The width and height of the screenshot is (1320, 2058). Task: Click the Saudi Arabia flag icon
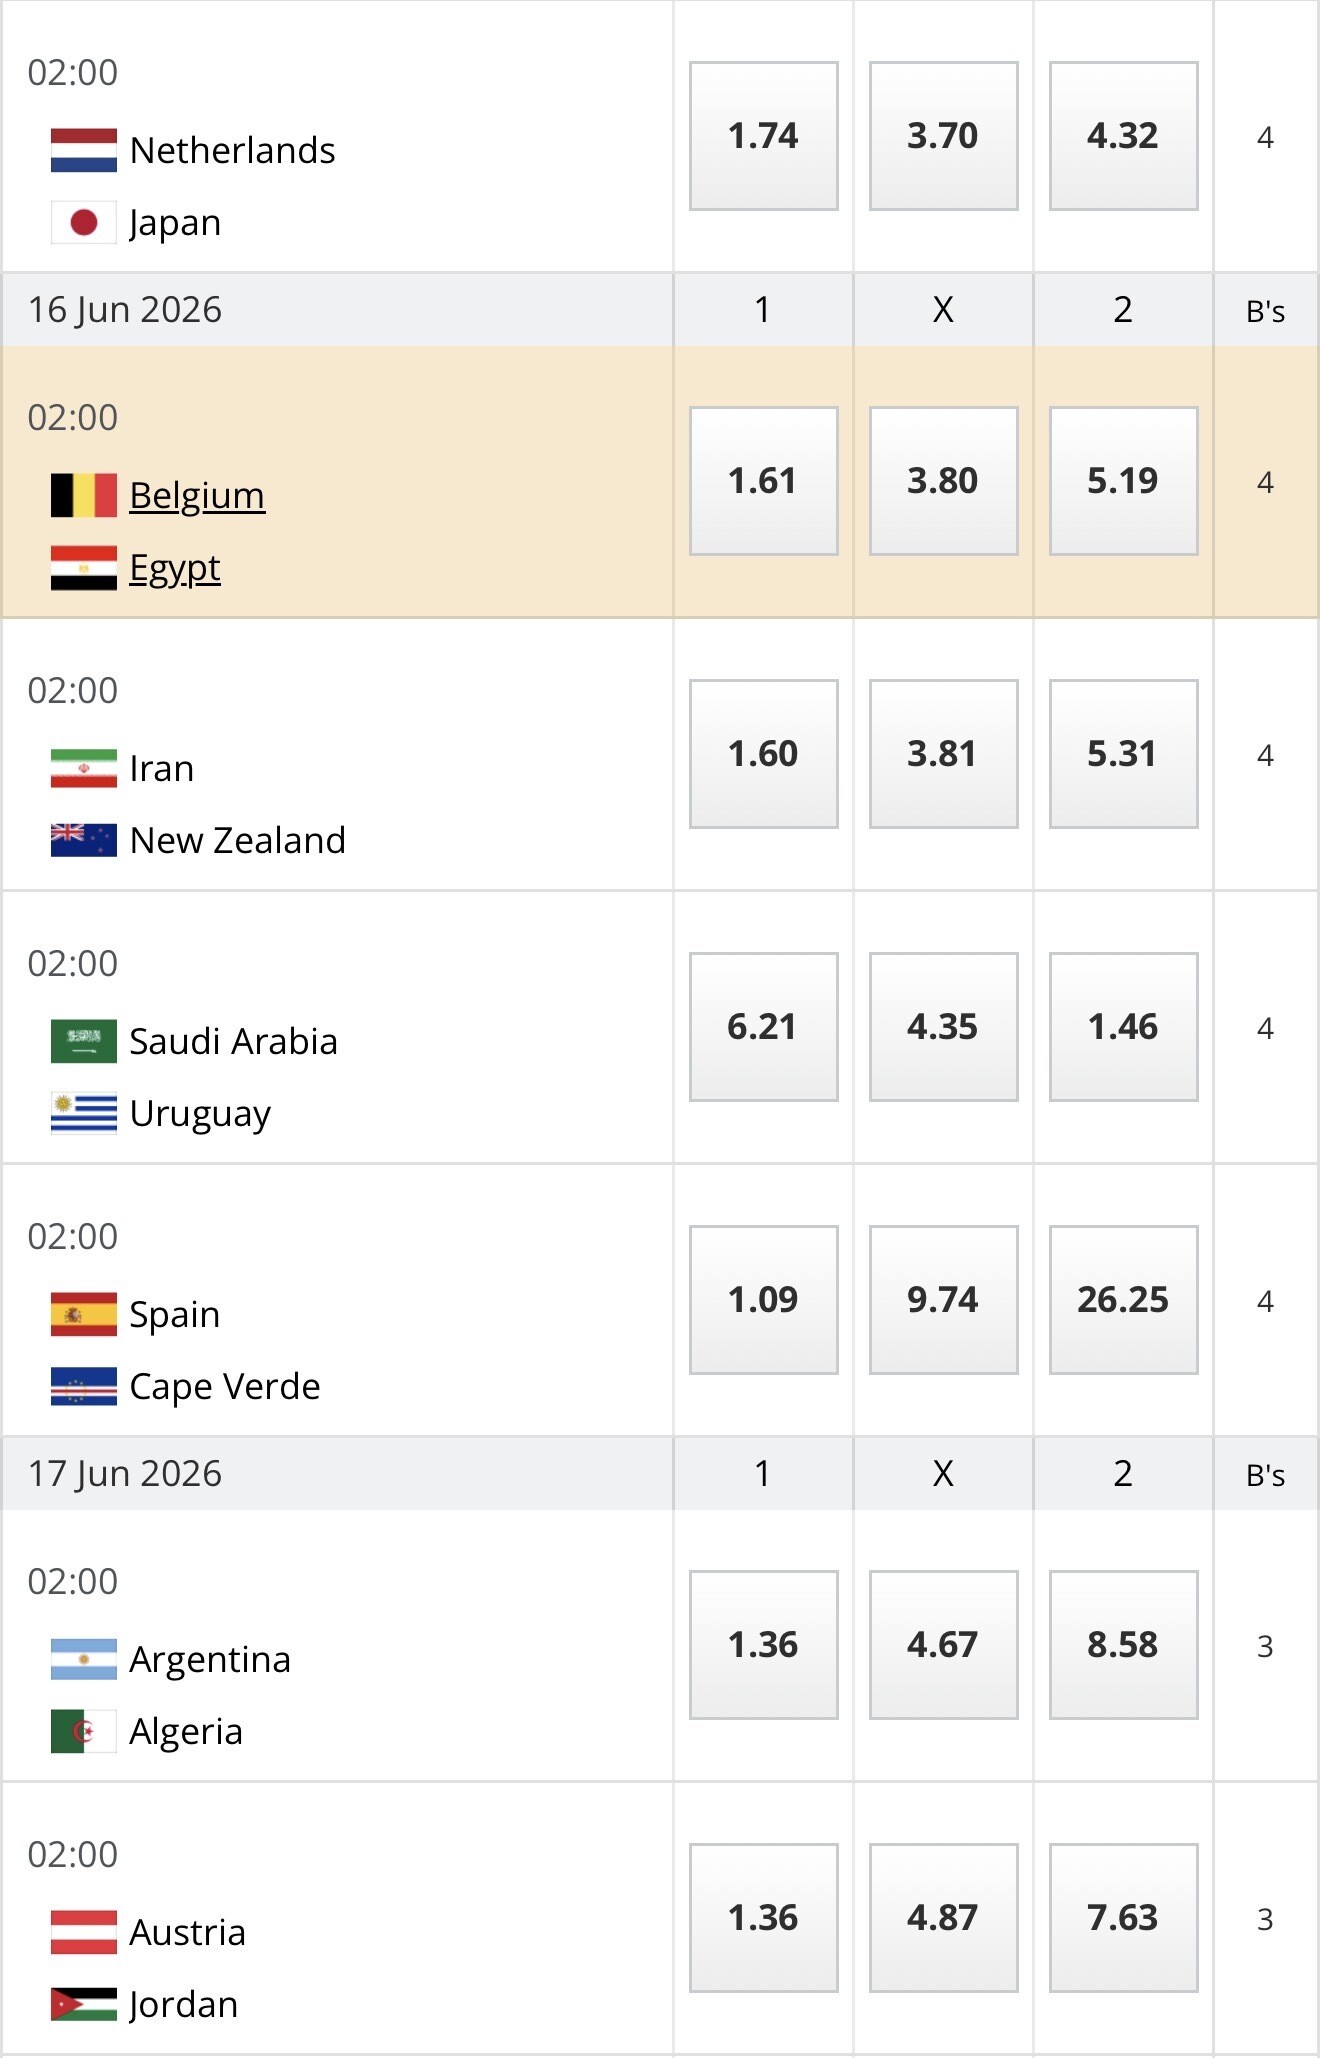click(84, 1041)
